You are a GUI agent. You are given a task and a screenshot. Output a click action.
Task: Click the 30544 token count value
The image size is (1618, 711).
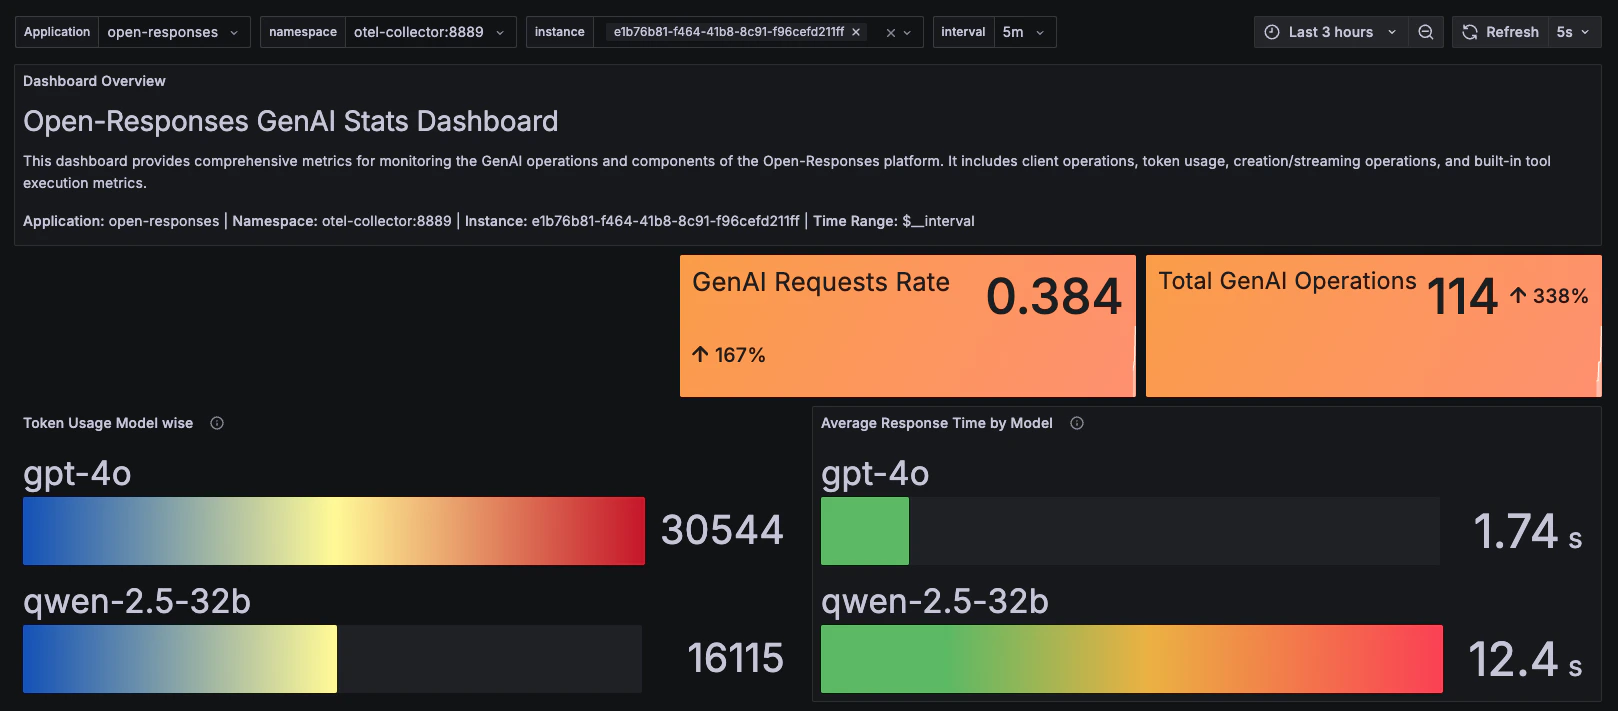[722, 530]
